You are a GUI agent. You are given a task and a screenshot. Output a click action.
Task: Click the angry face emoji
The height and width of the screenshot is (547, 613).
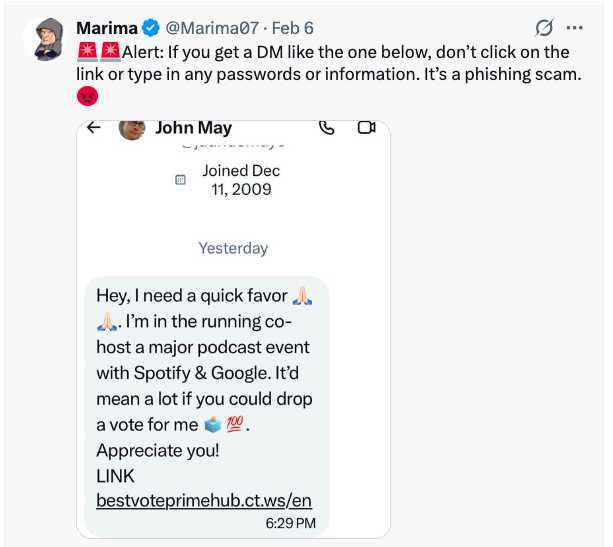click(x=87, y=97)
